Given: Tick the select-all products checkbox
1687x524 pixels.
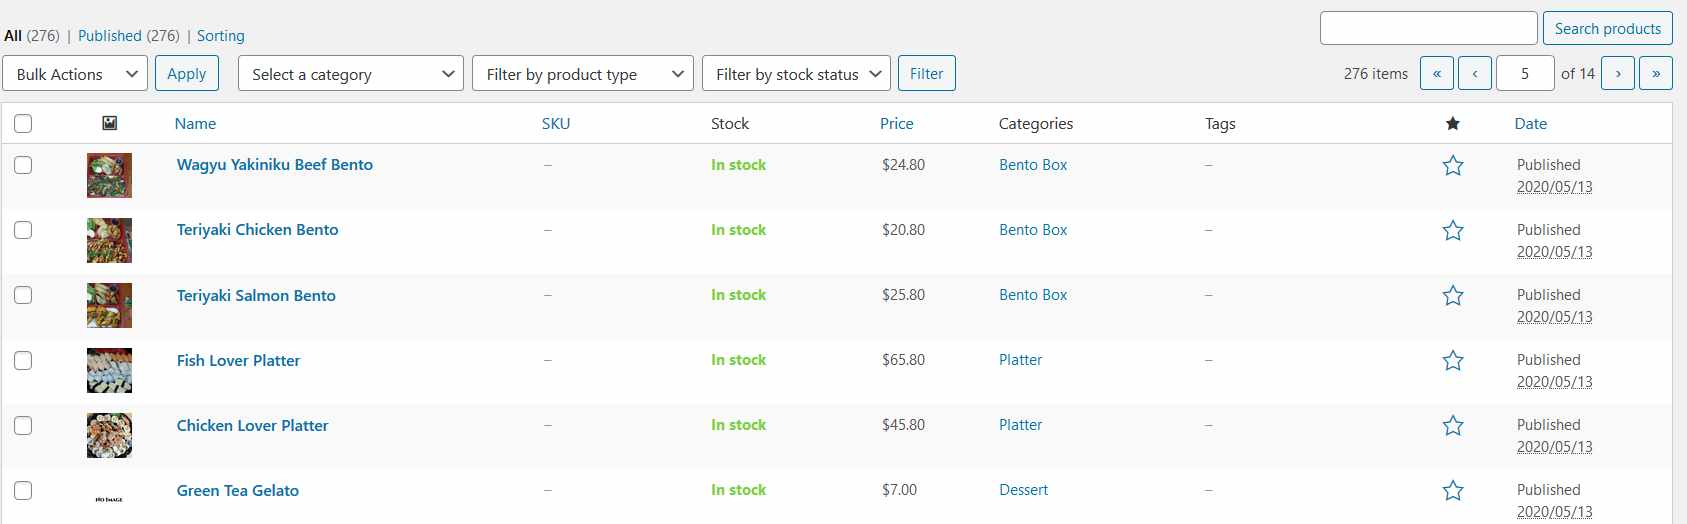Looking at the screenshot, I should pyautogui.click(x=23, y=124).
